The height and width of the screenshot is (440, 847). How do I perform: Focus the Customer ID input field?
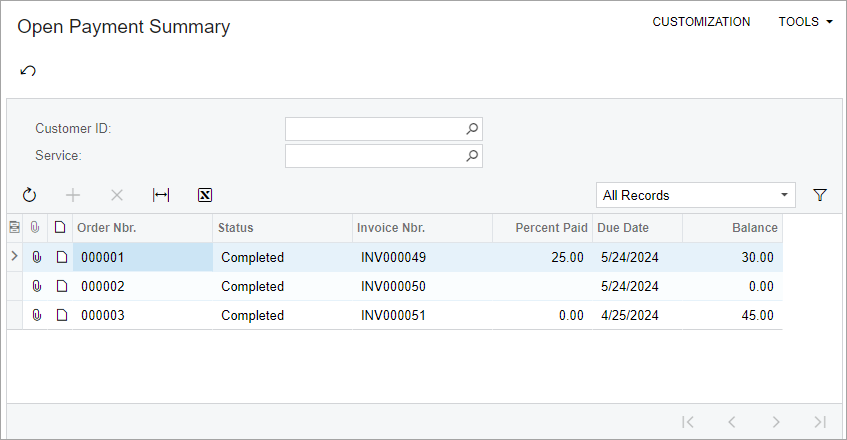374,129
